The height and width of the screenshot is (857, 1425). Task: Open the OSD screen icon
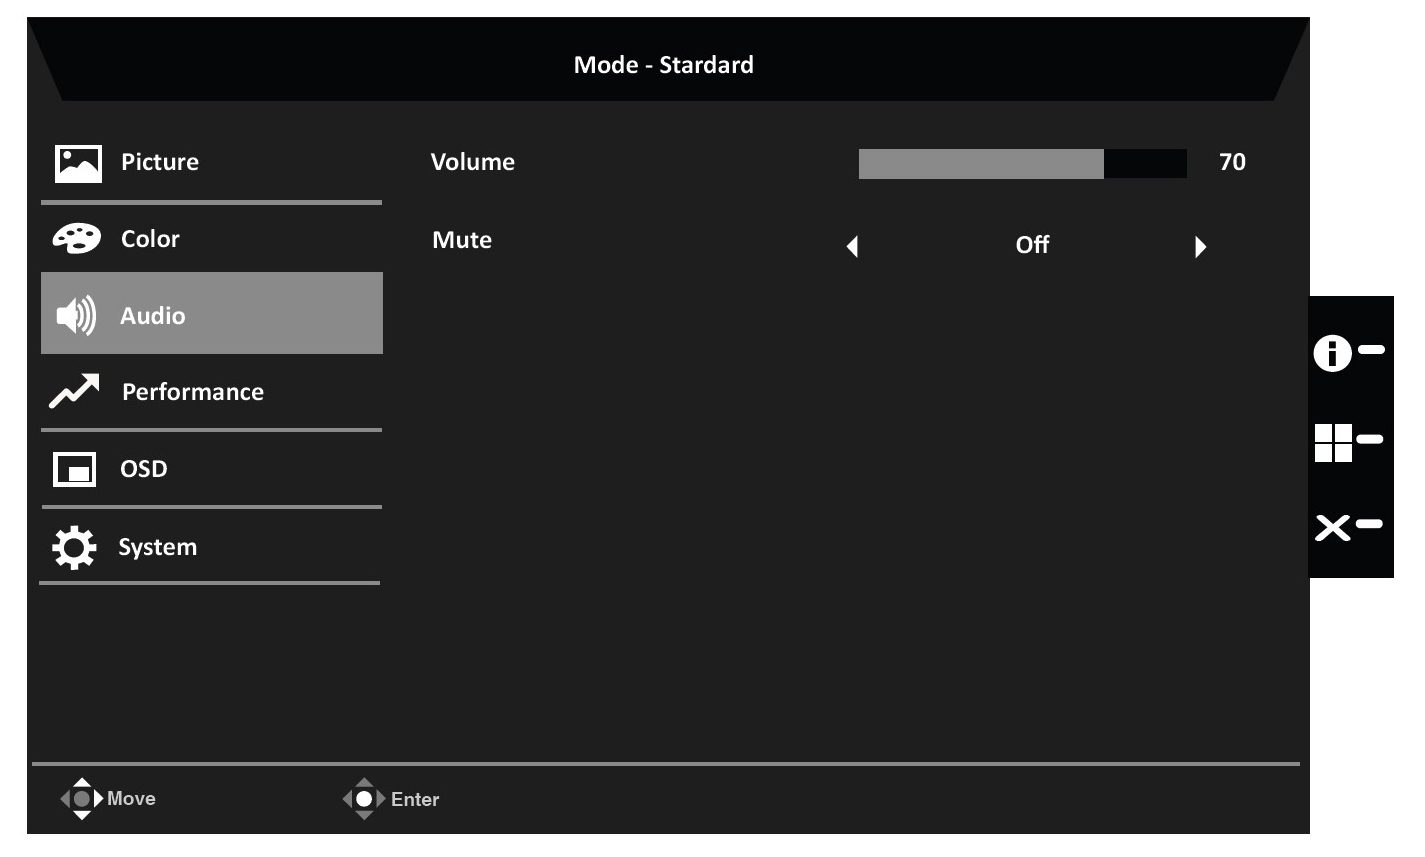(75, 469)
